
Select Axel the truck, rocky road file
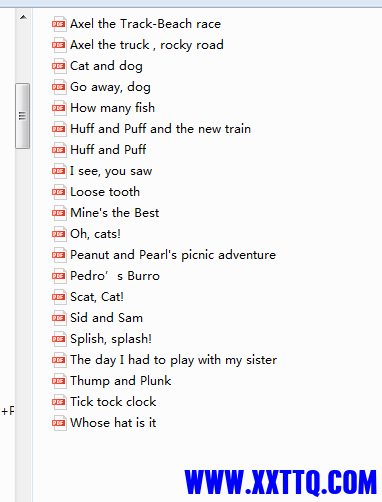(147, 45)
